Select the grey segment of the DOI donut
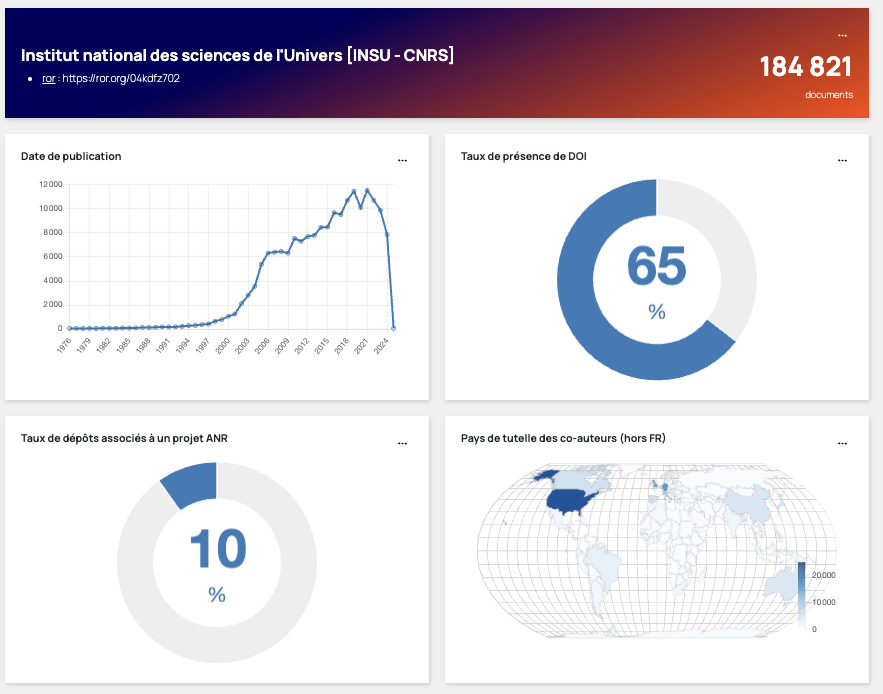This screenshot has height=694, width=883. click(x=725, y=240)
